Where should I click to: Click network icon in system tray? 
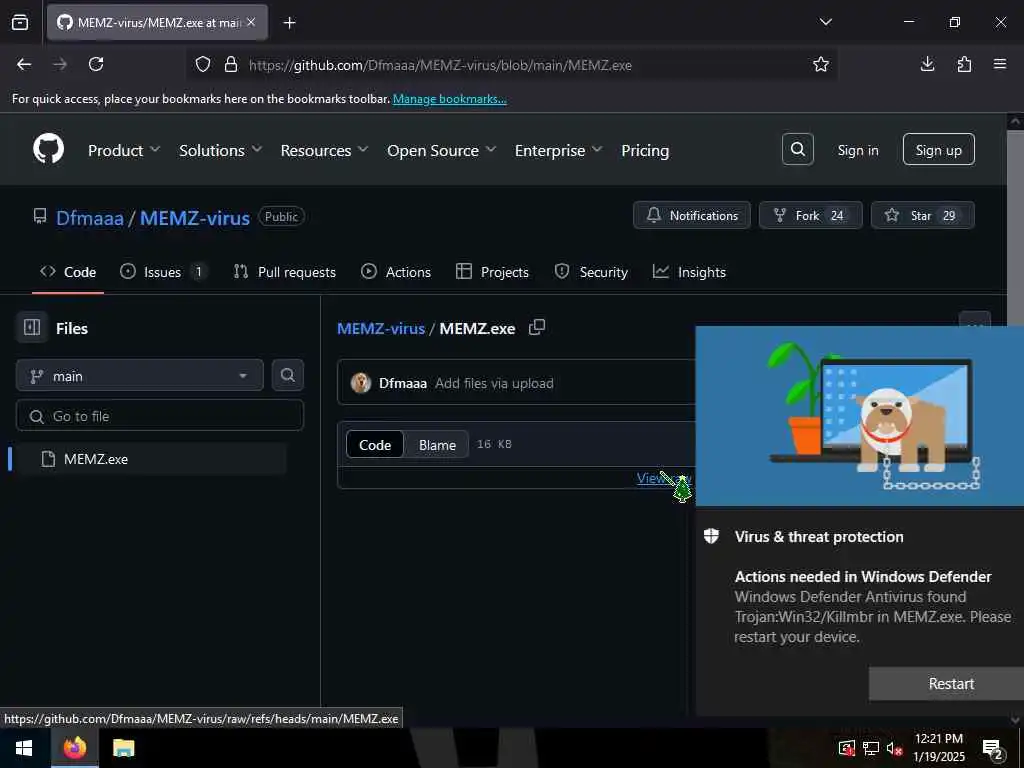(871, 748)
